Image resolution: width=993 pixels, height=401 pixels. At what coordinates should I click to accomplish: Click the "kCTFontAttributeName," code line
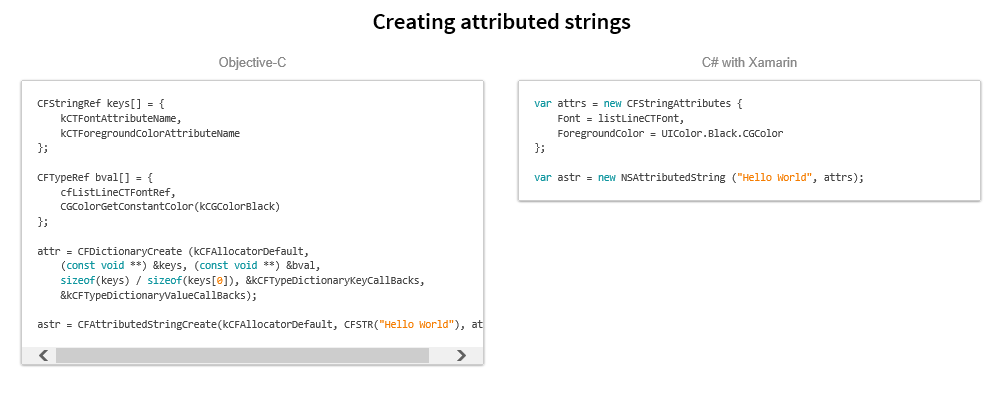(x=121, y=118)
